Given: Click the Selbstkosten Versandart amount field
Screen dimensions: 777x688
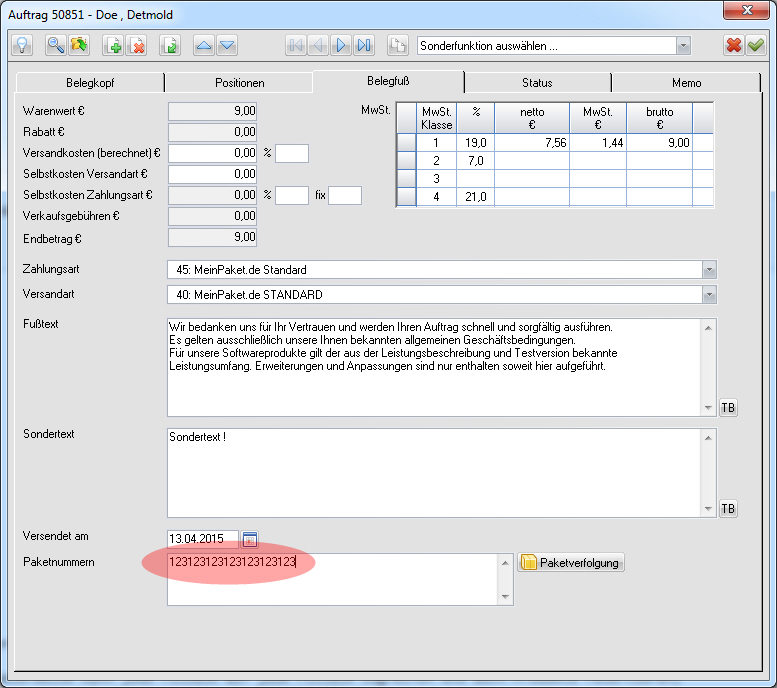Looking at the screenshot, I should (x=213, y=174).
